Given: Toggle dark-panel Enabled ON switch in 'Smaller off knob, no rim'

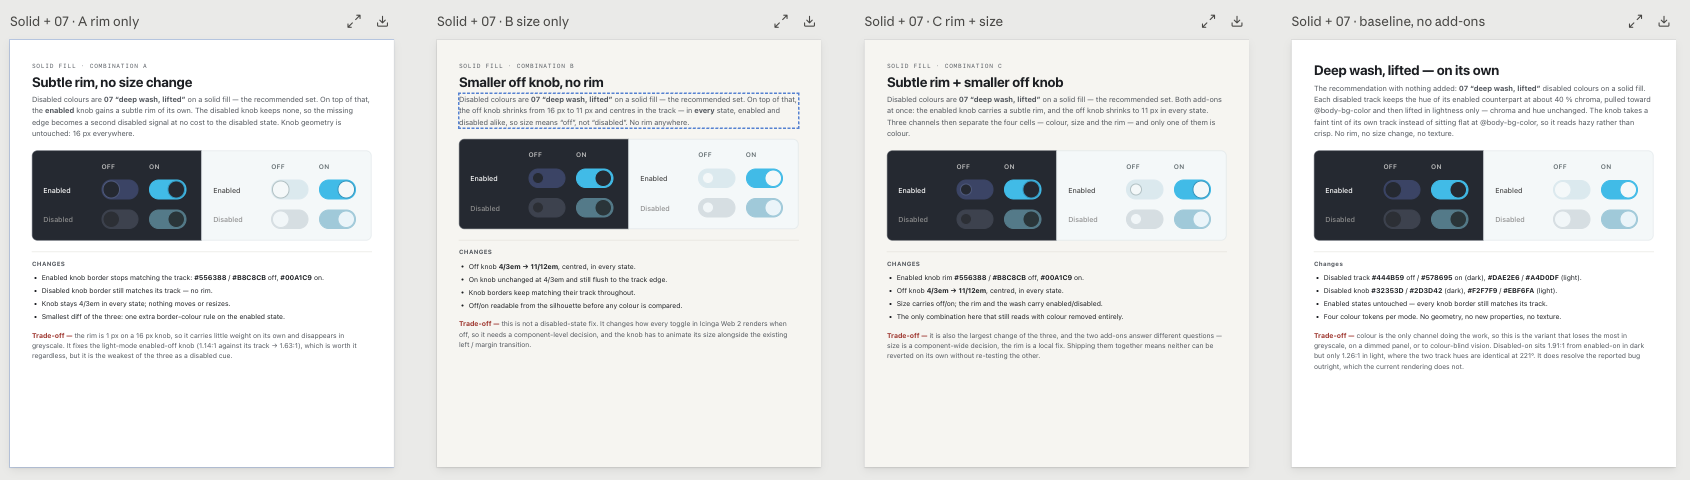Looking at the screenshot, I should point(594,178).
